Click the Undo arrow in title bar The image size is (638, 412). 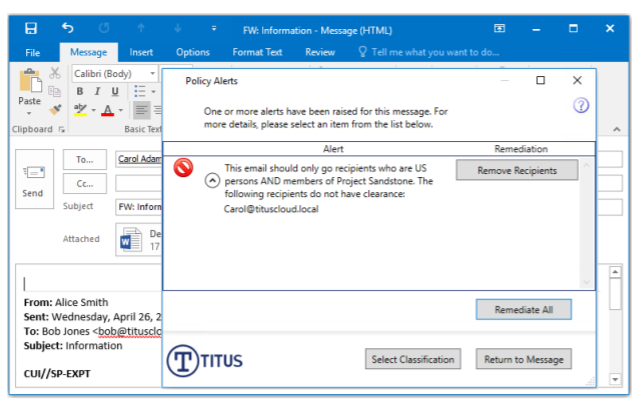(68, 28)
